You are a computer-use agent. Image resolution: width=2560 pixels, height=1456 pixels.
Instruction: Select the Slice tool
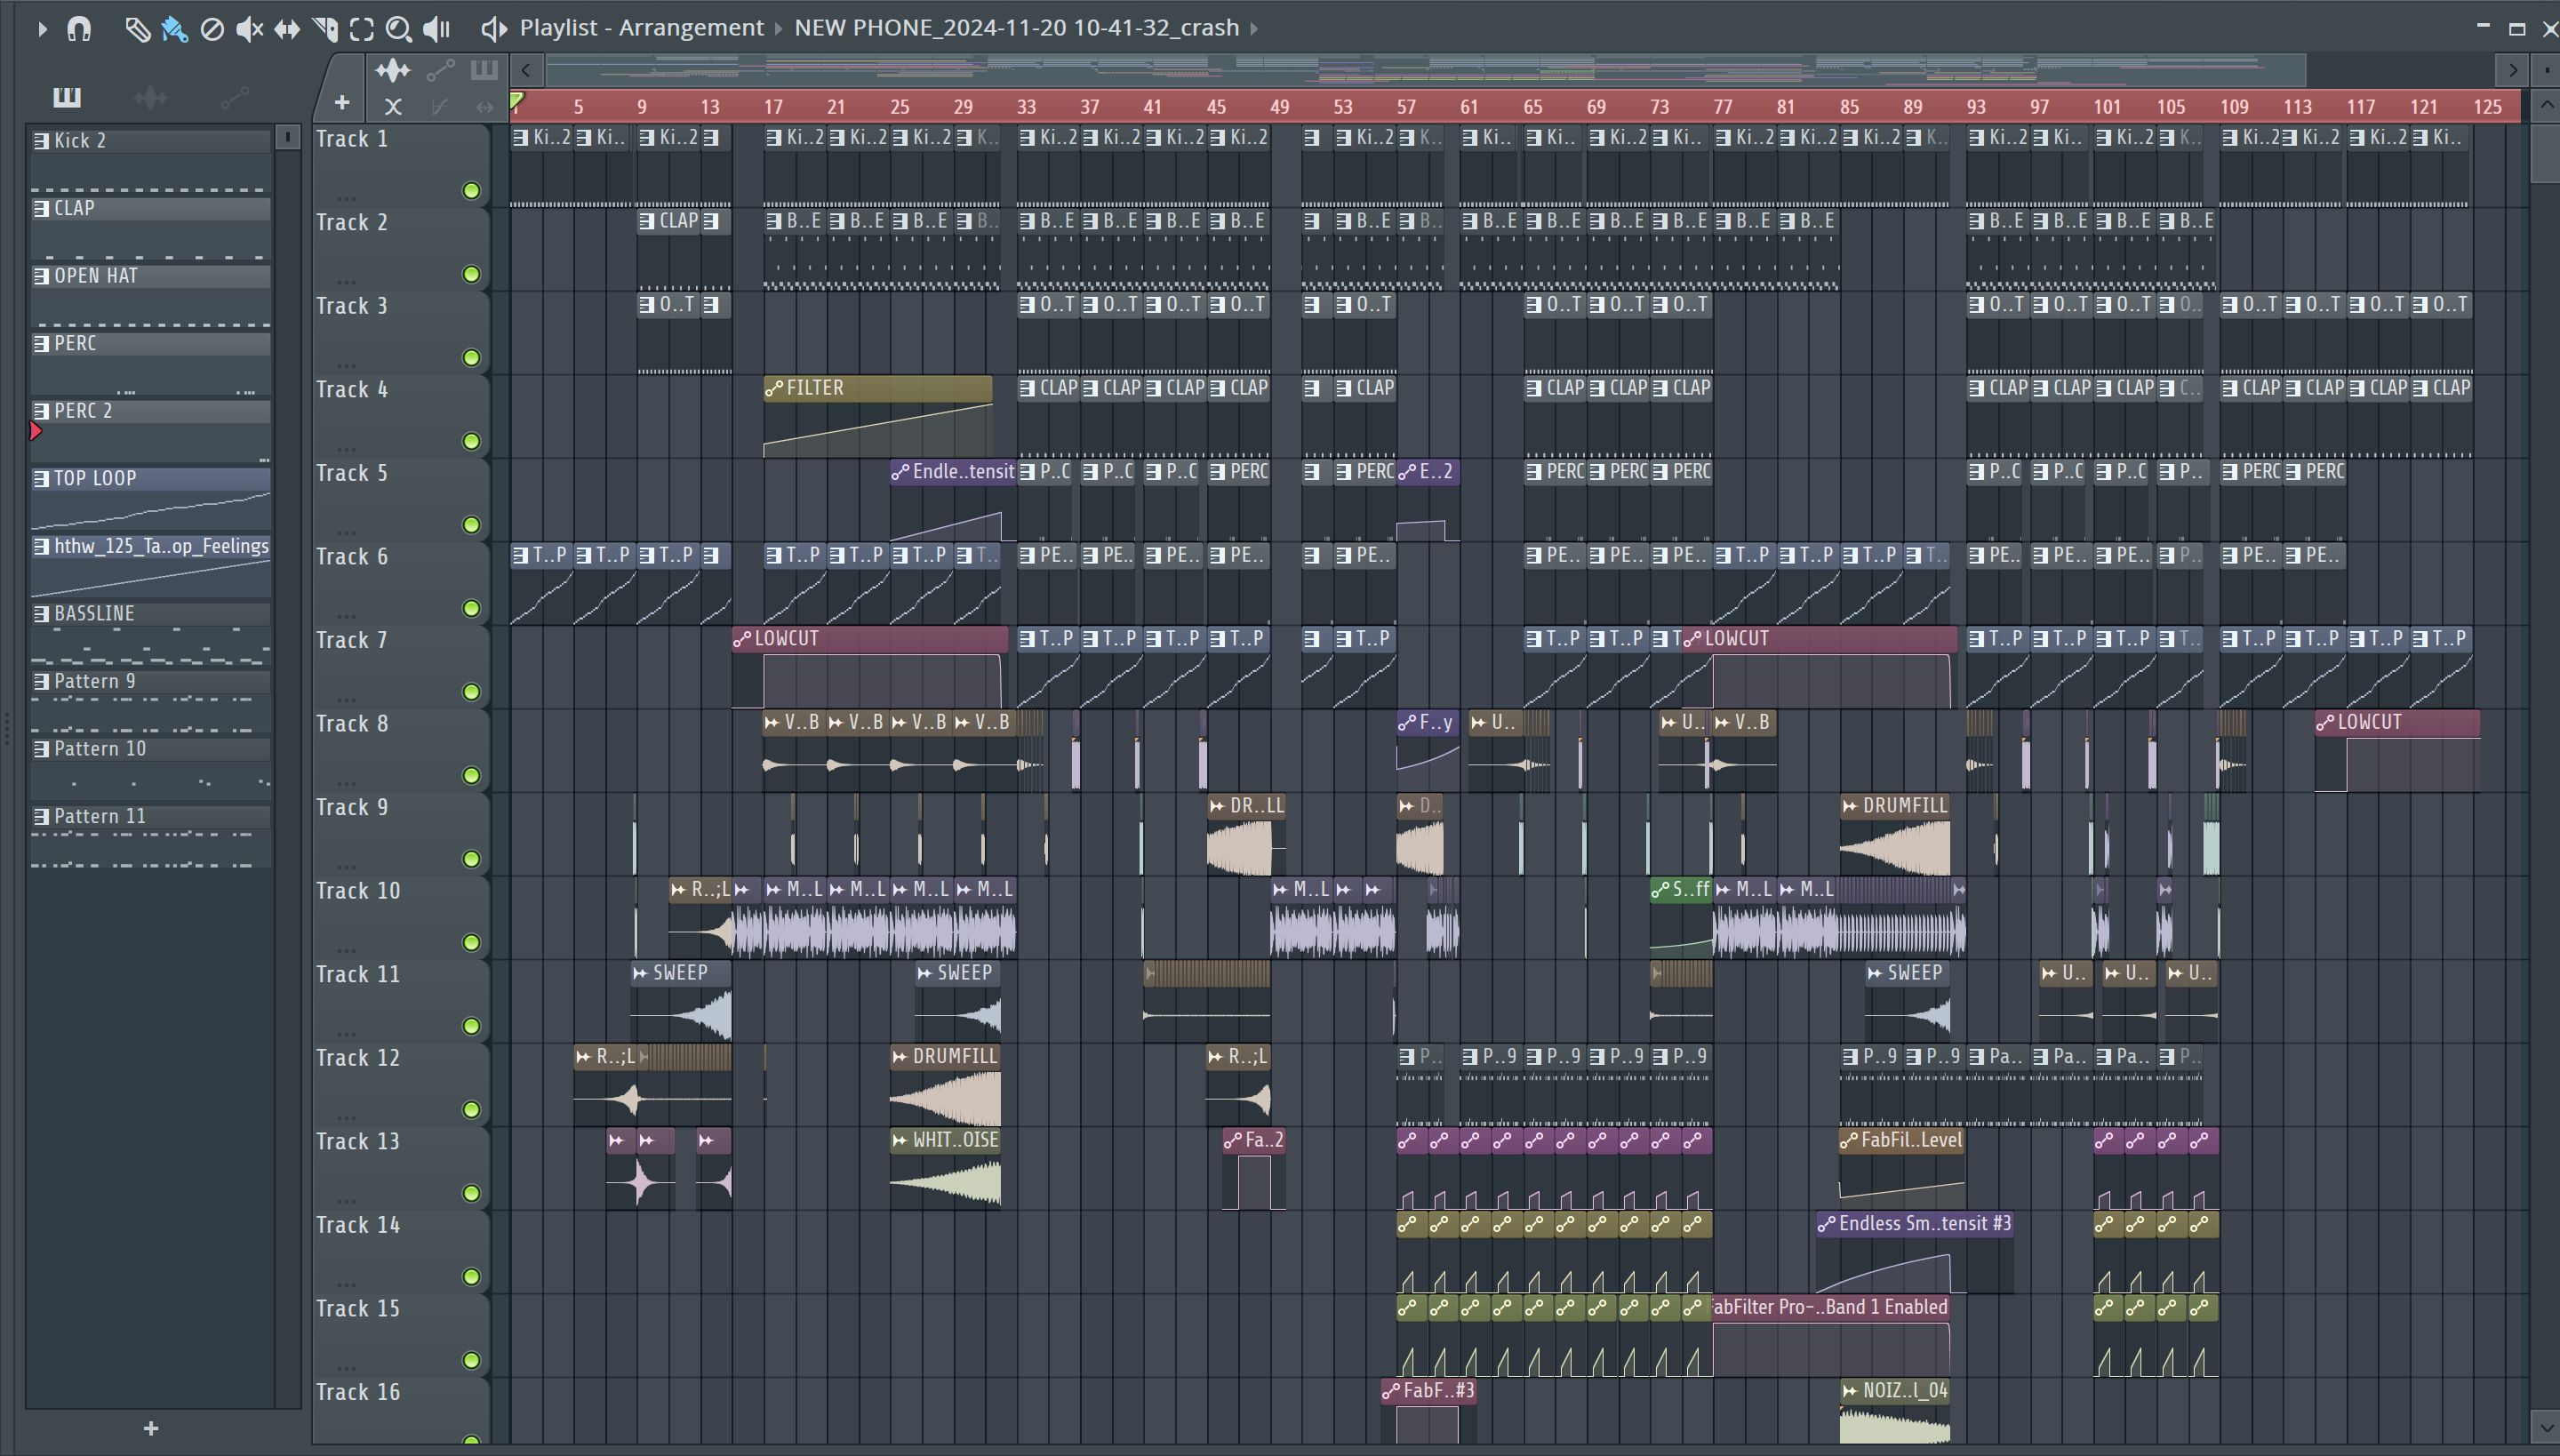pos(325,29)
